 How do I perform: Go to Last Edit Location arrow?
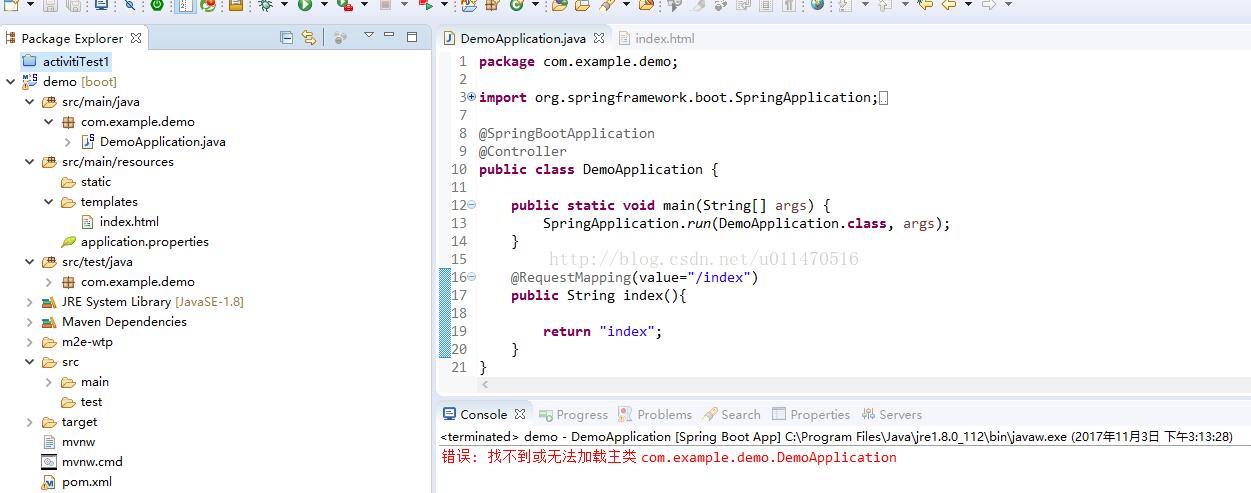tap(925, 5)
